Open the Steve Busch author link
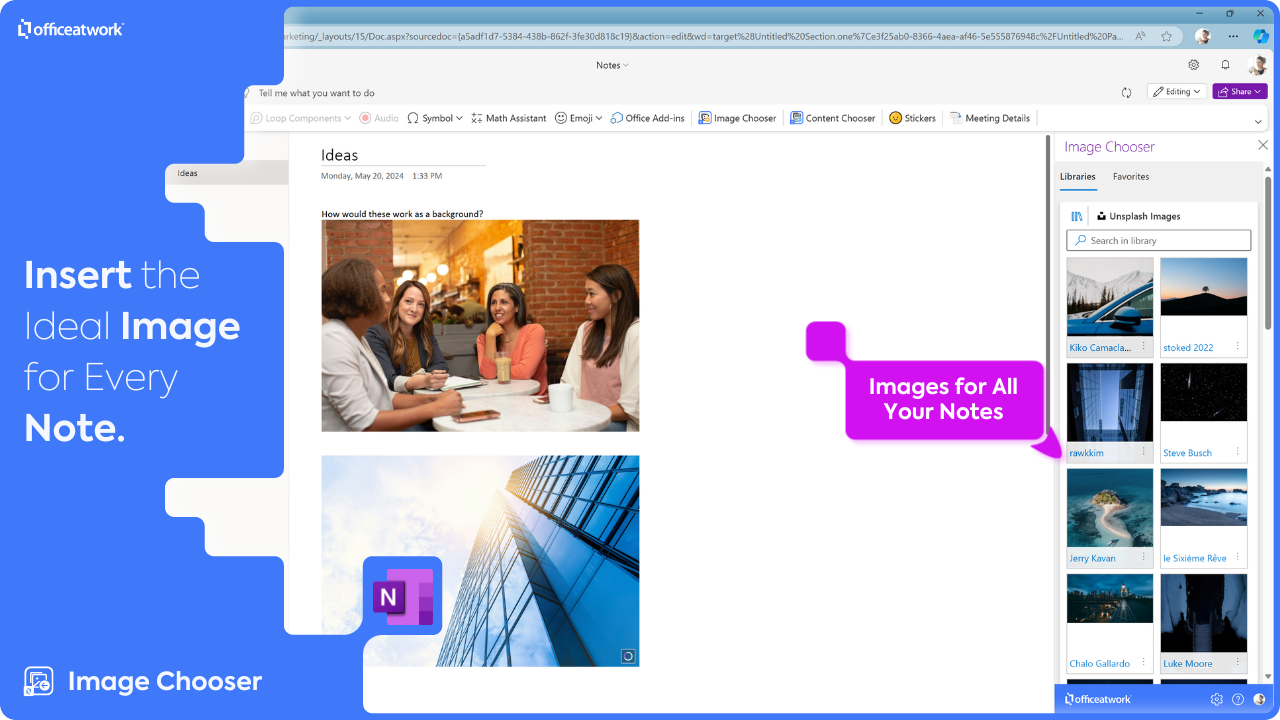Screen dimensions: 1280x720 tap(1187, 453)
